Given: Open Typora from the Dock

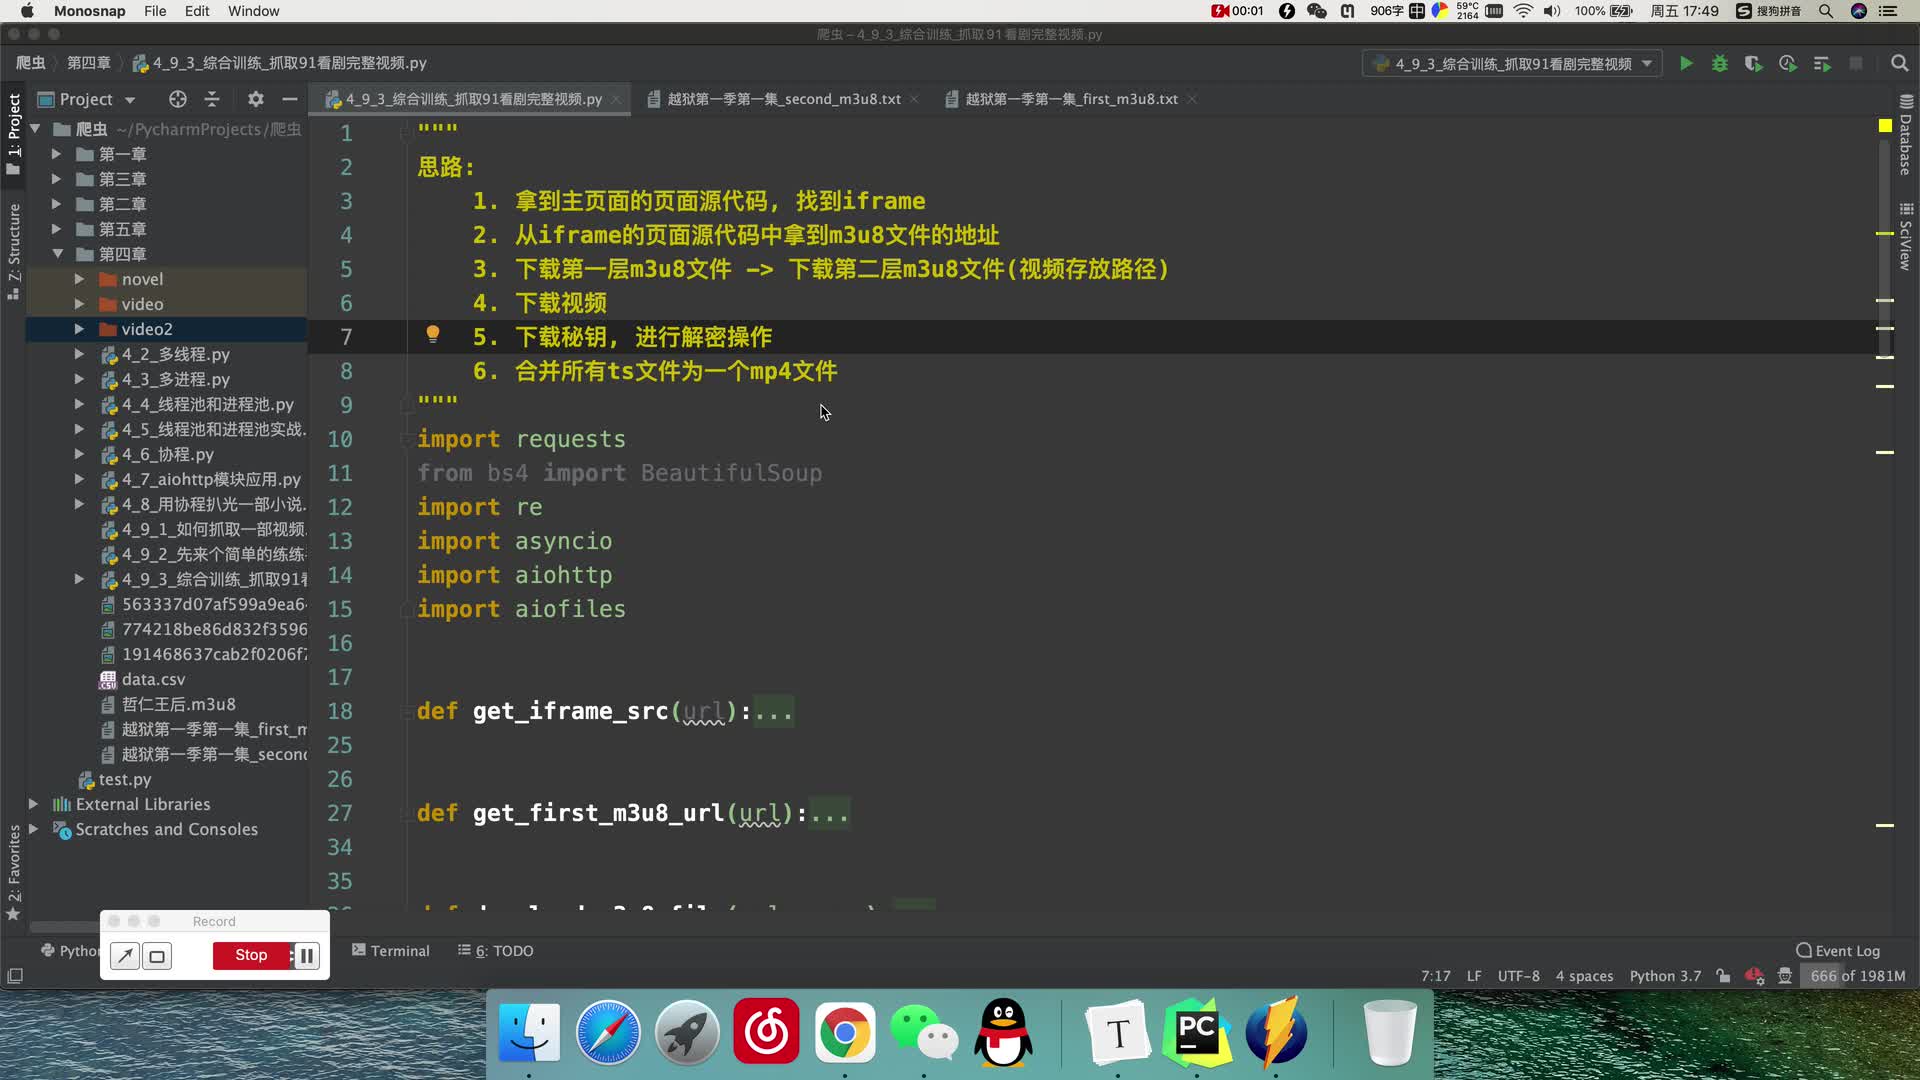Looking at the screenshot, I should pyautogui.click(x=1118, y=1032).
